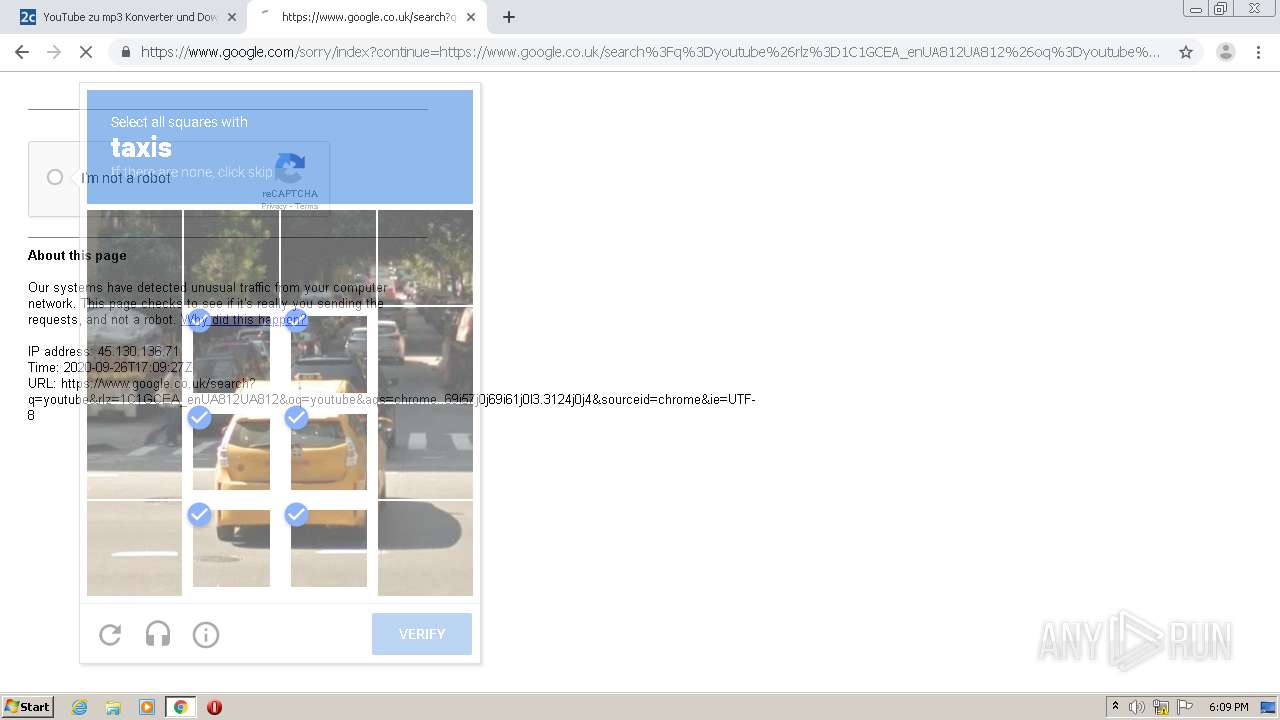The width and height of the screenshot is (1280, 720).
Task: Minimize the Chrome window
Action: pyautogui.click(x=1196, y=9)
